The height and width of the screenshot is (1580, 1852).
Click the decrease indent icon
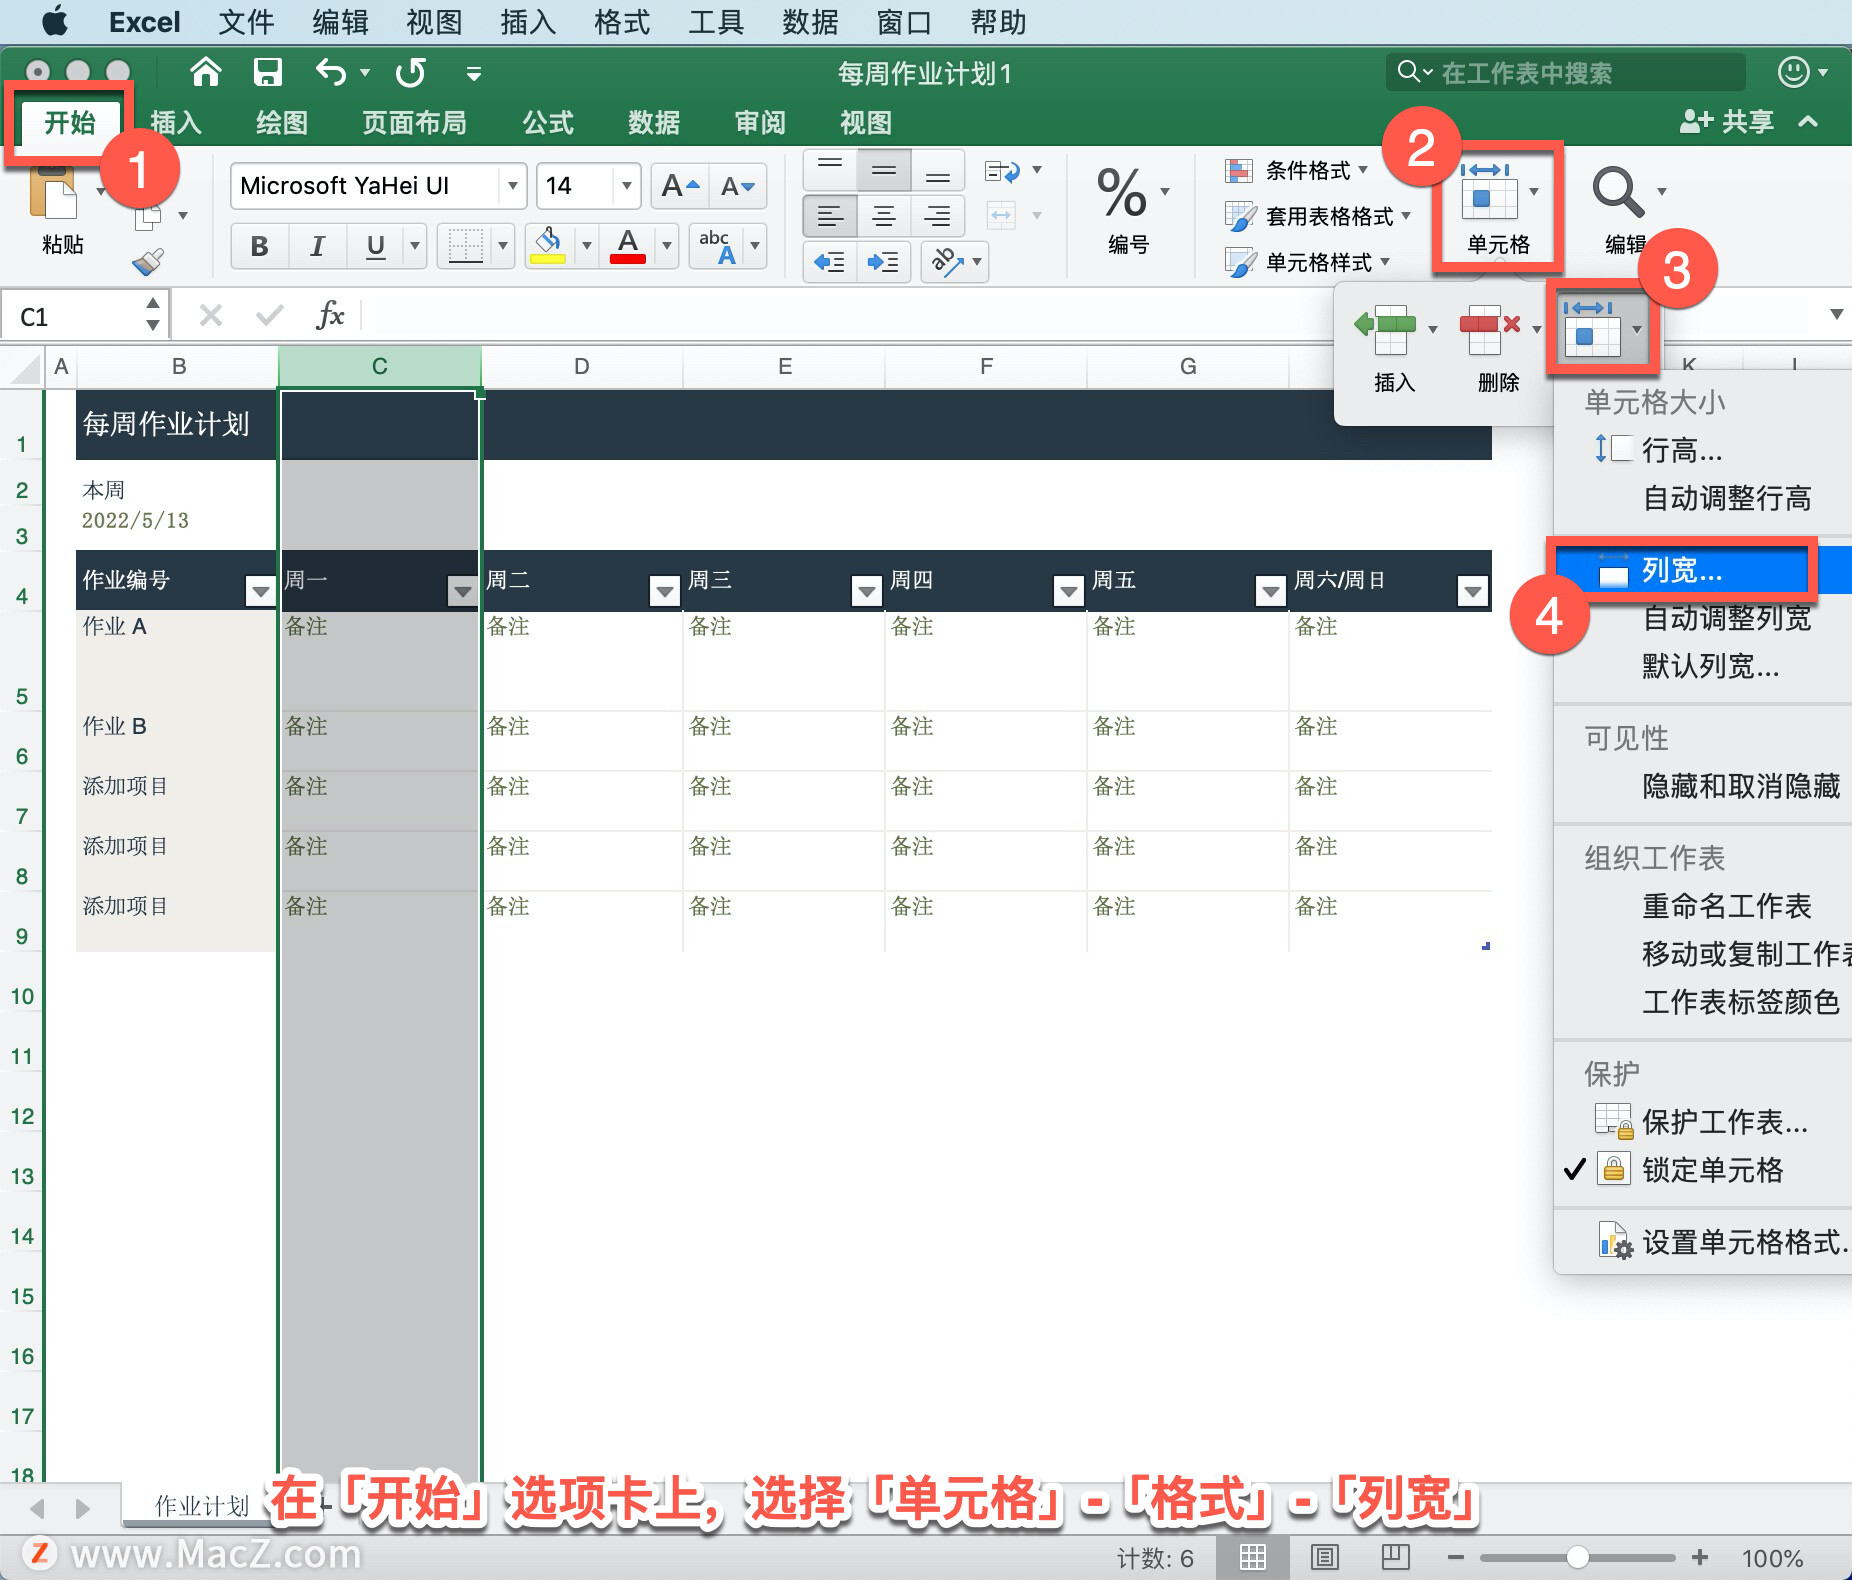830,262
